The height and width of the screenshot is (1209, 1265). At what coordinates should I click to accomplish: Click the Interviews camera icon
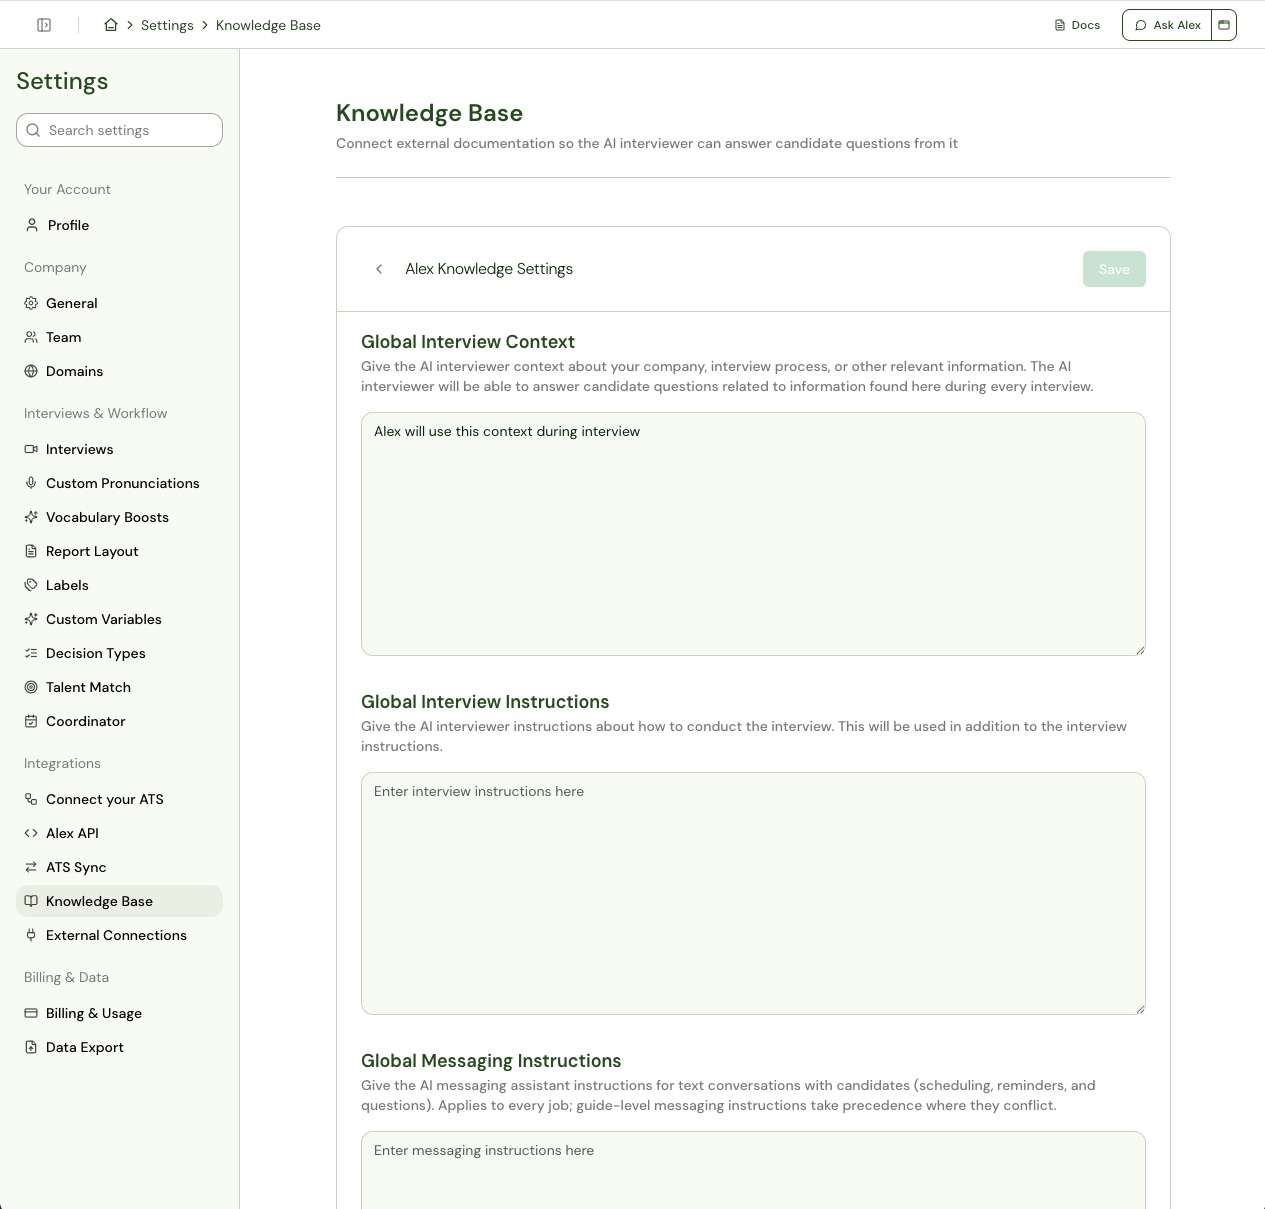click(31, 449)
